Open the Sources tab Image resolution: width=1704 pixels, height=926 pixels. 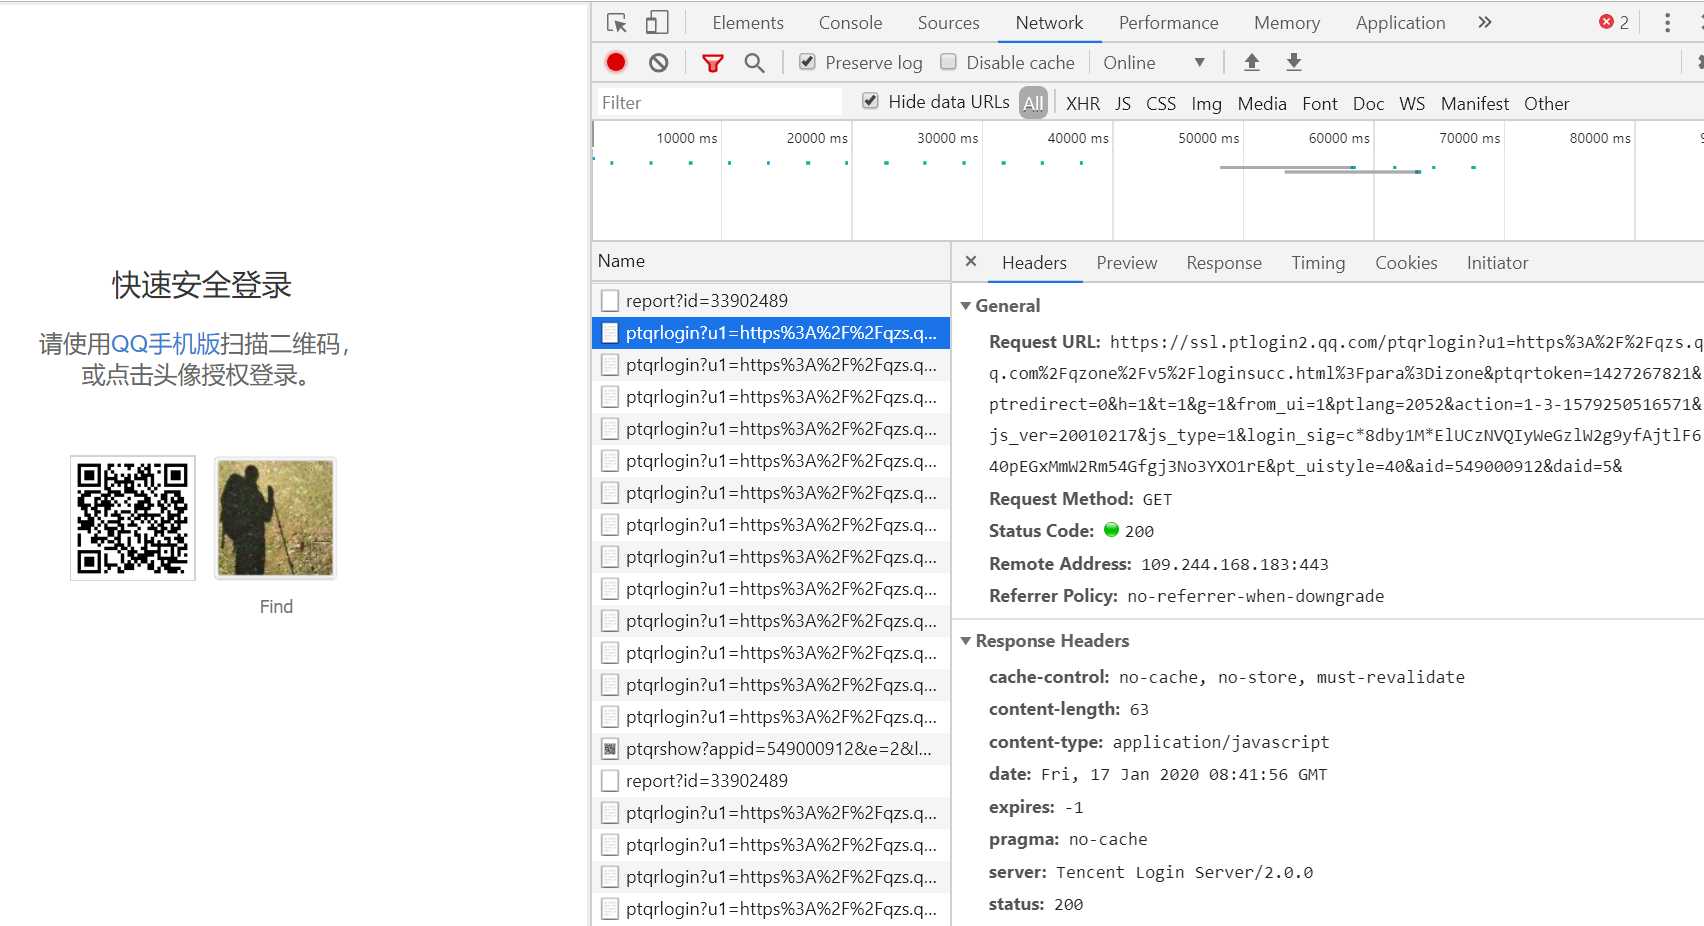coord(948,22)
